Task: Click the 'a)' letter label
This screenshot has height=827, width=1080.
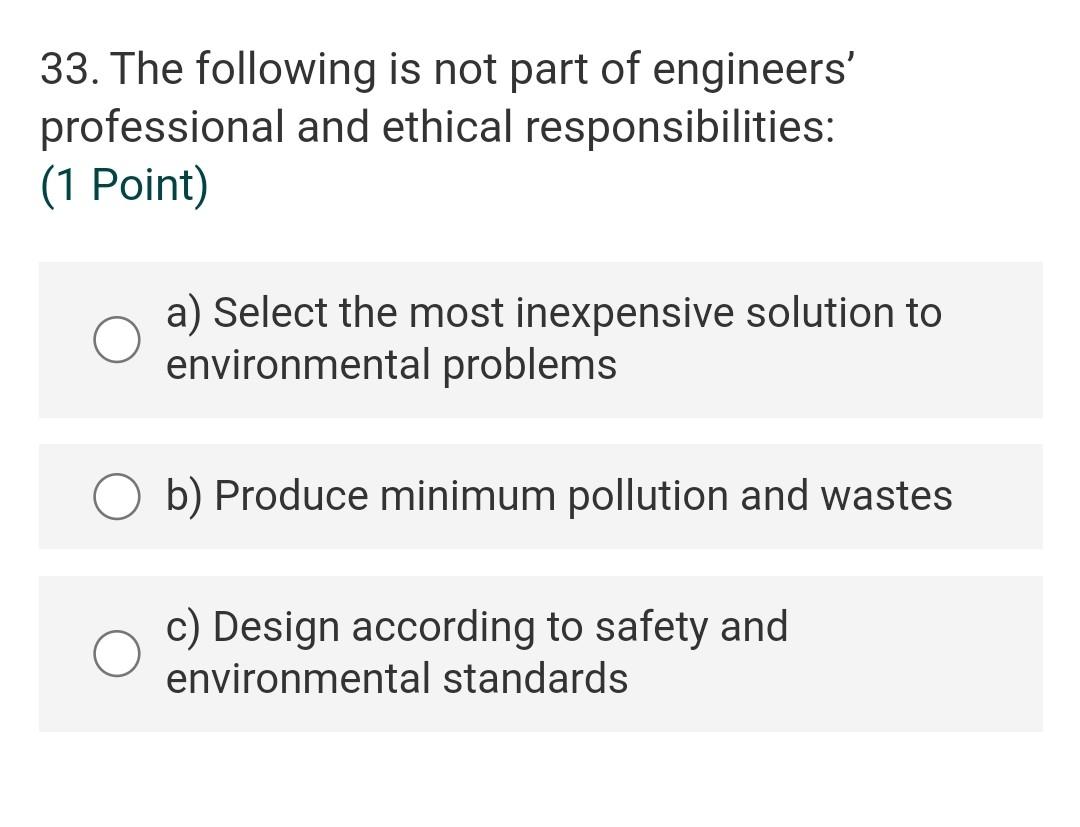Action: pyautogui.click(x=184, y=313)
